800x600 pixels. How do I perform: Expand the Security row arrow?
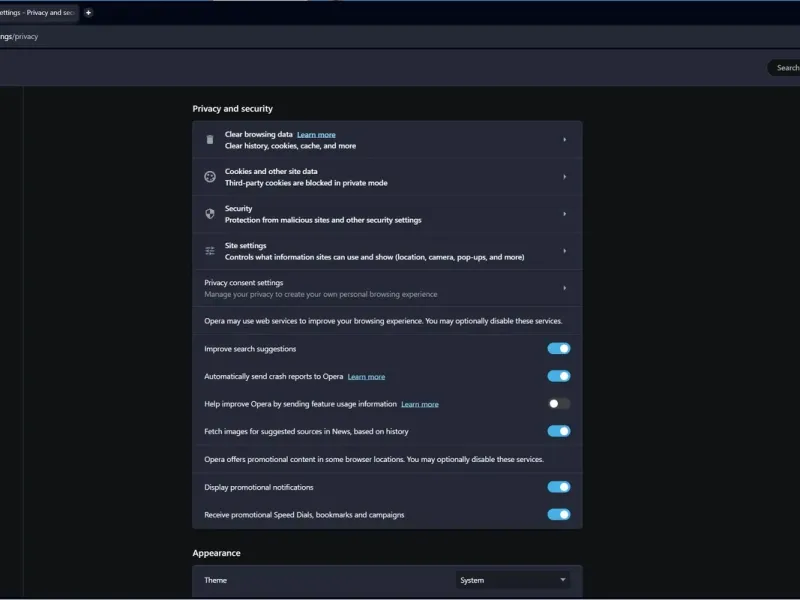click(x=564, y=214)
